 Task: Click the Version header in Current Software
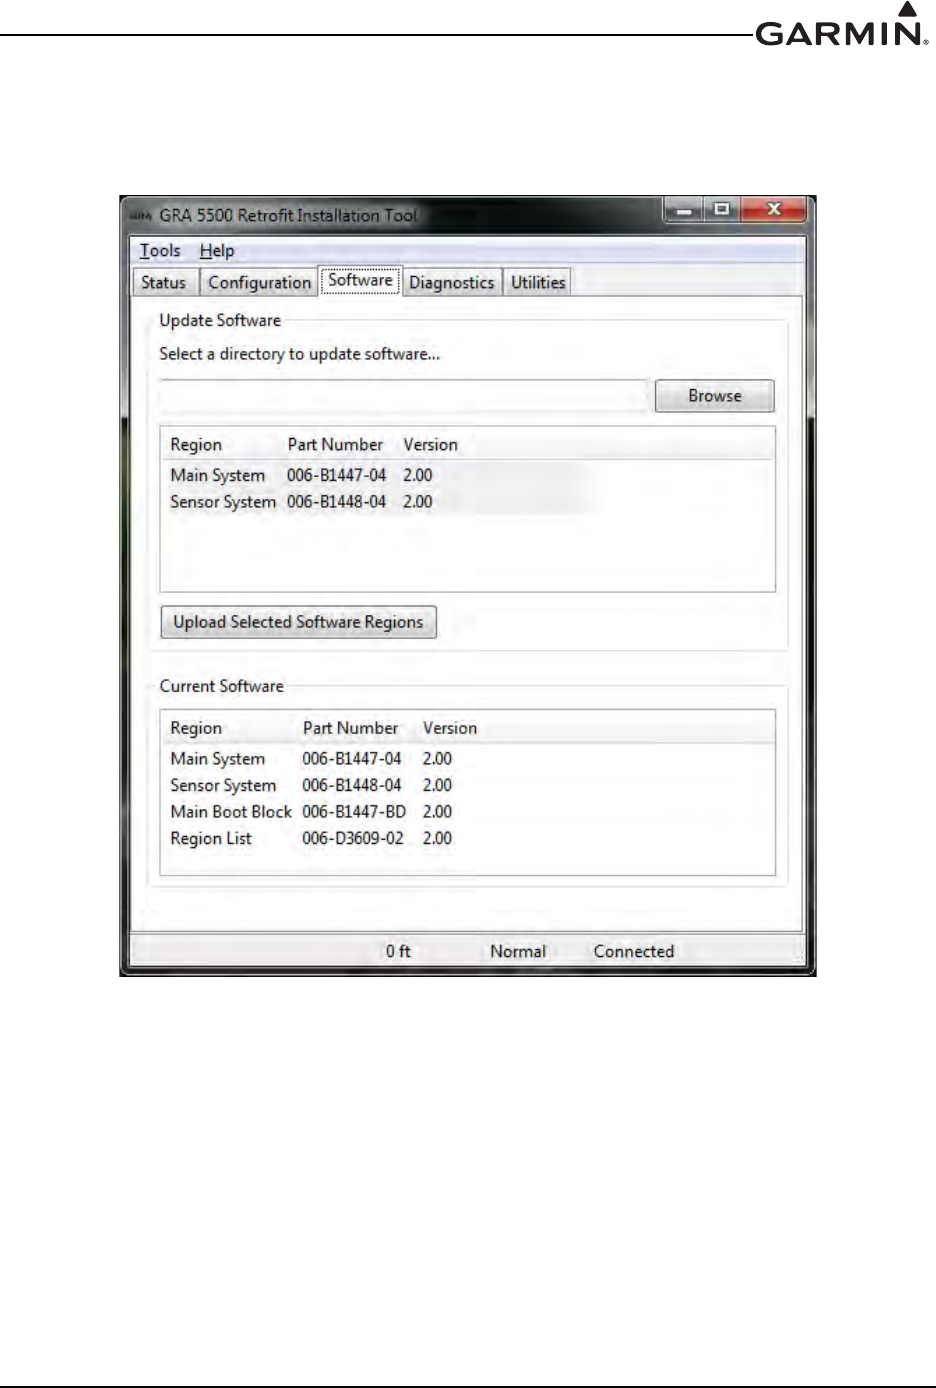[x=449, y=729]
